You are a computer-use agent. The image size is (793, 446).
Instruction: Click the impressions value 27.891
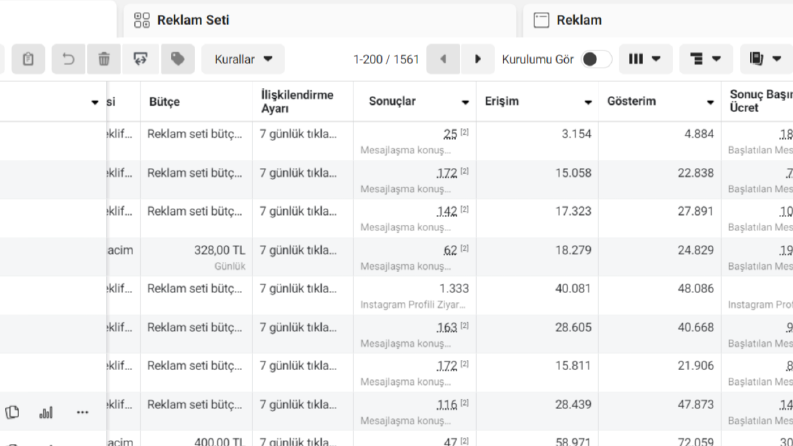696,211
